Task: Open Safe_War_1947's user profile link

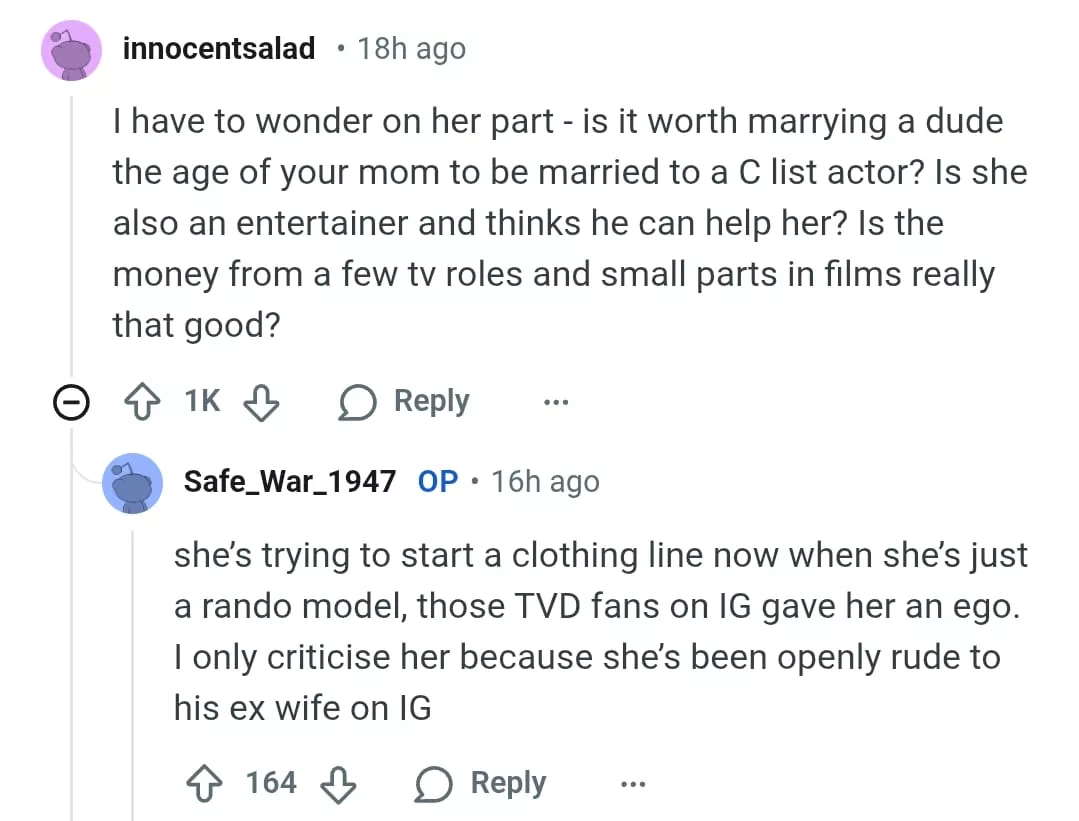Action: click(290, 481)
